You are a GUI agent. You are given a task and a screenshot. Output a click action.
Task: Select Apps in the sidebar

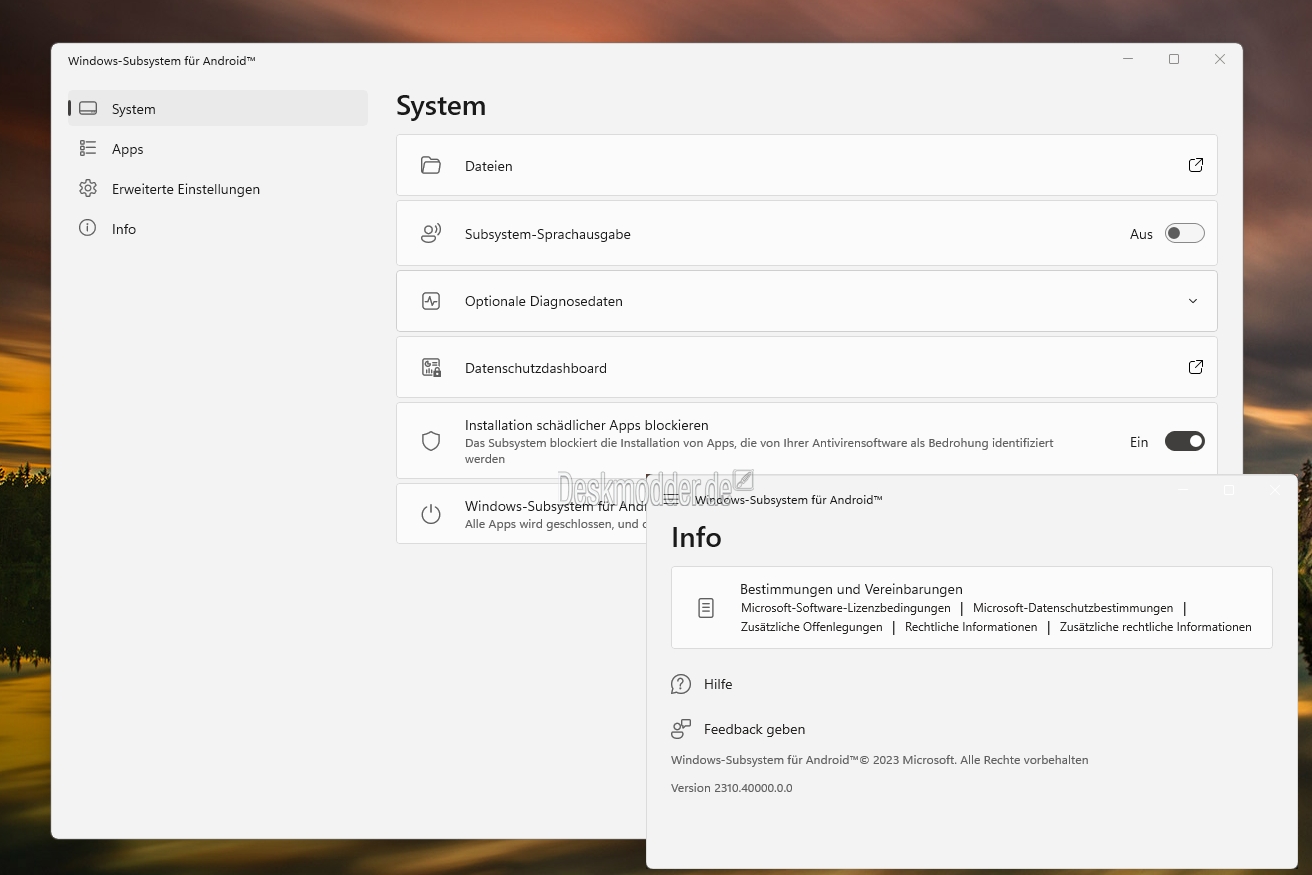click(x=218, y=148)
